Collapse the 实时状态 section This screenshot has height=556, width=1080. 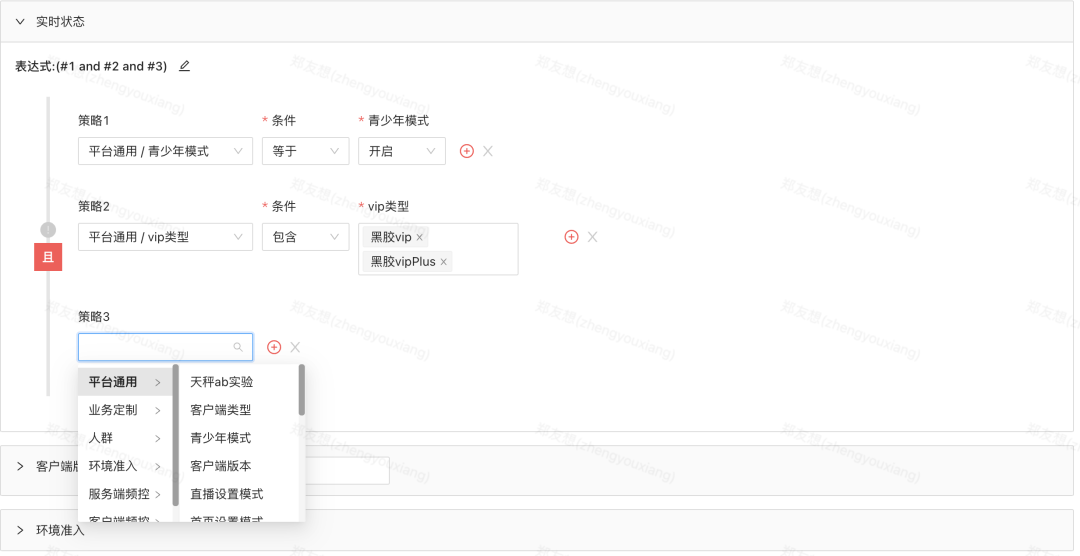[20, 21]
